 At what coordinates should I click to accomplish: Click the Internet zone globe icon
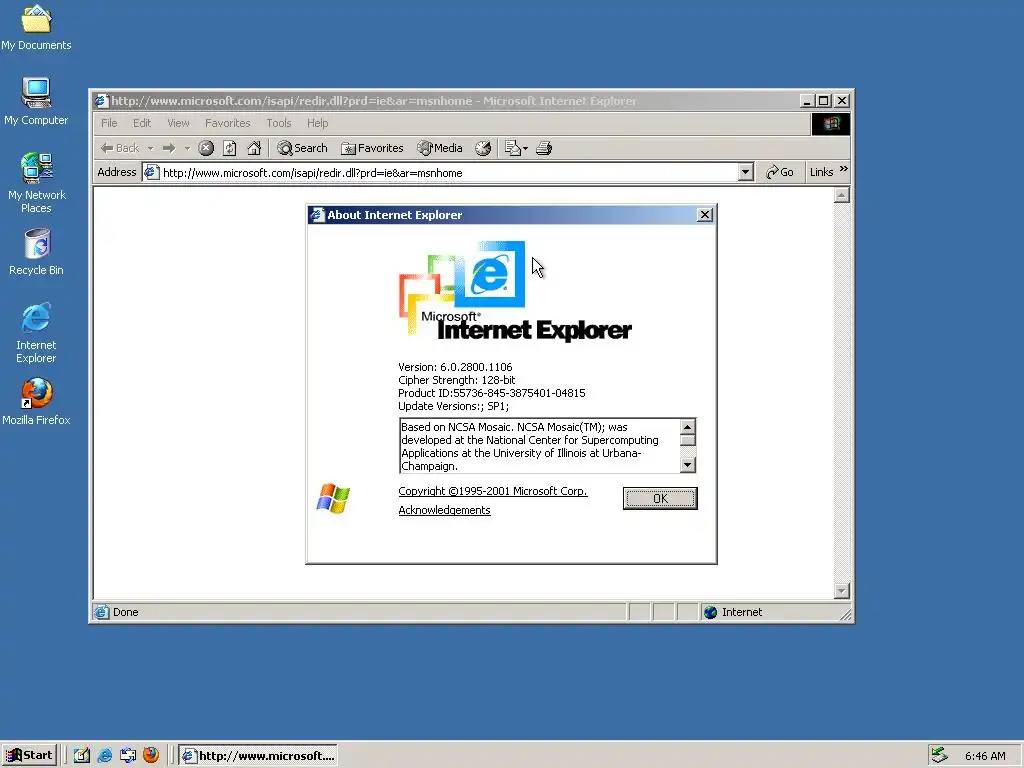click(710, 612)
